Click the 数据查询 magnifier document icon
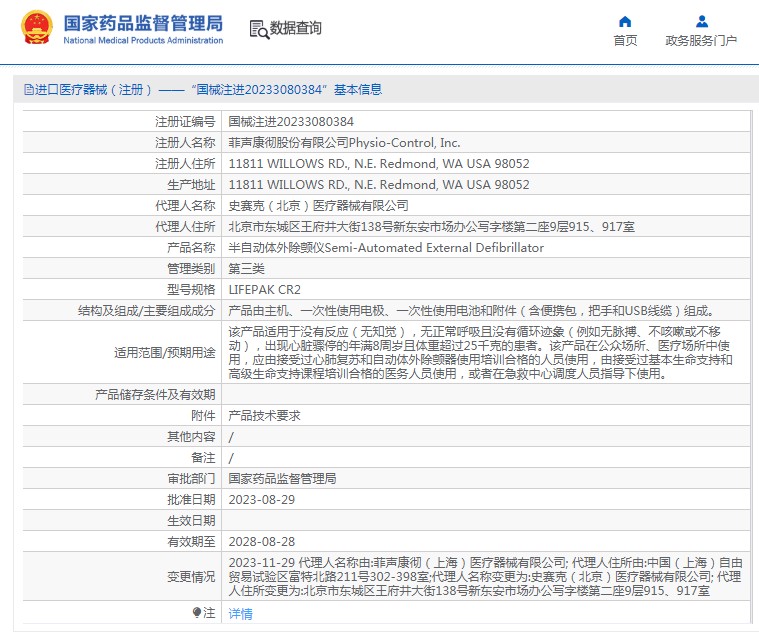This screenshot has height=637, width=759. click(x=258, y=29)
